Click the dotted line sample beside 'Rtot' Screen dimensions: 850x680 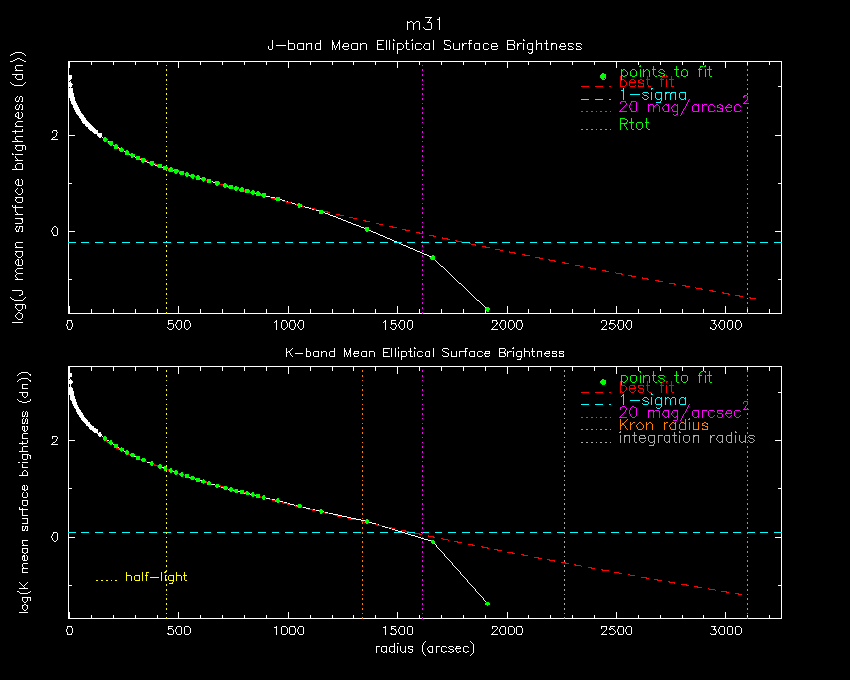[593, 125]
